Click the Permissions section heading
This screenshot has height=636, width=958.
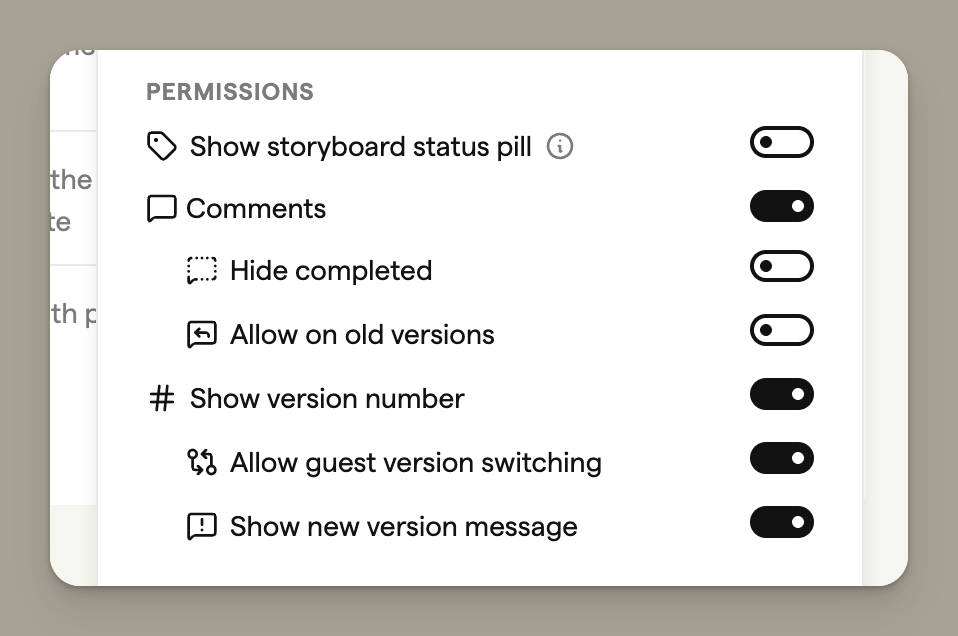[230, 92]
